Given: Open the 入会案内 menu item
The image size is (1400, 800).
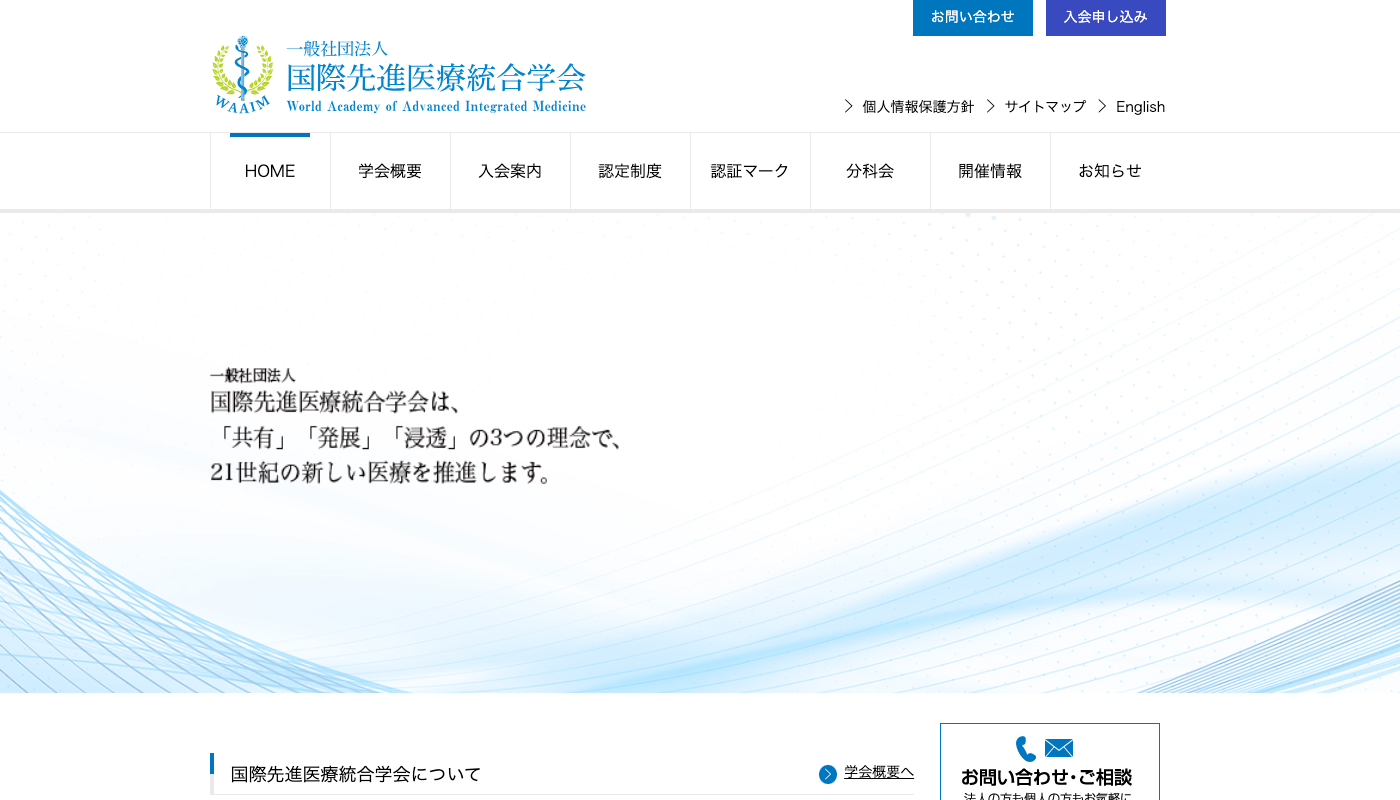Looking at the screenshot, I should pos(510,170).
